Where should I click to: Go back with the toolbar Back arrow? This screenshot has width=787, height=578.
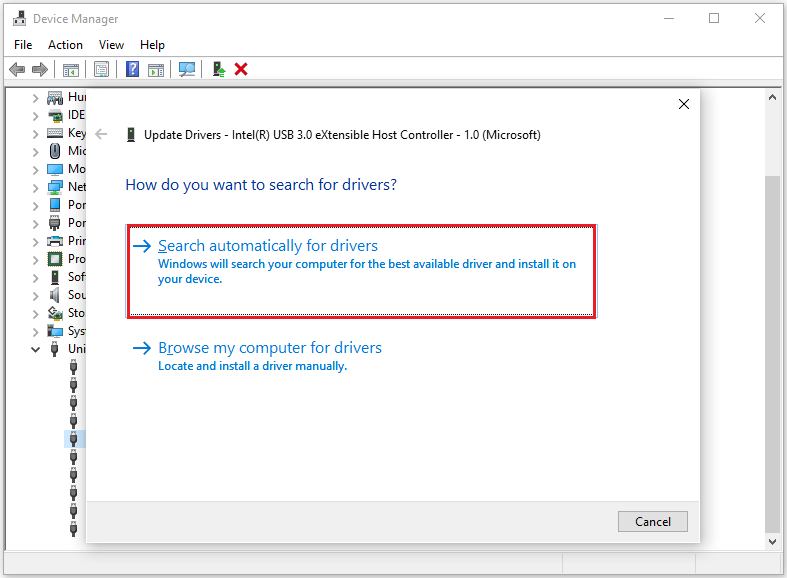point(17,69)
